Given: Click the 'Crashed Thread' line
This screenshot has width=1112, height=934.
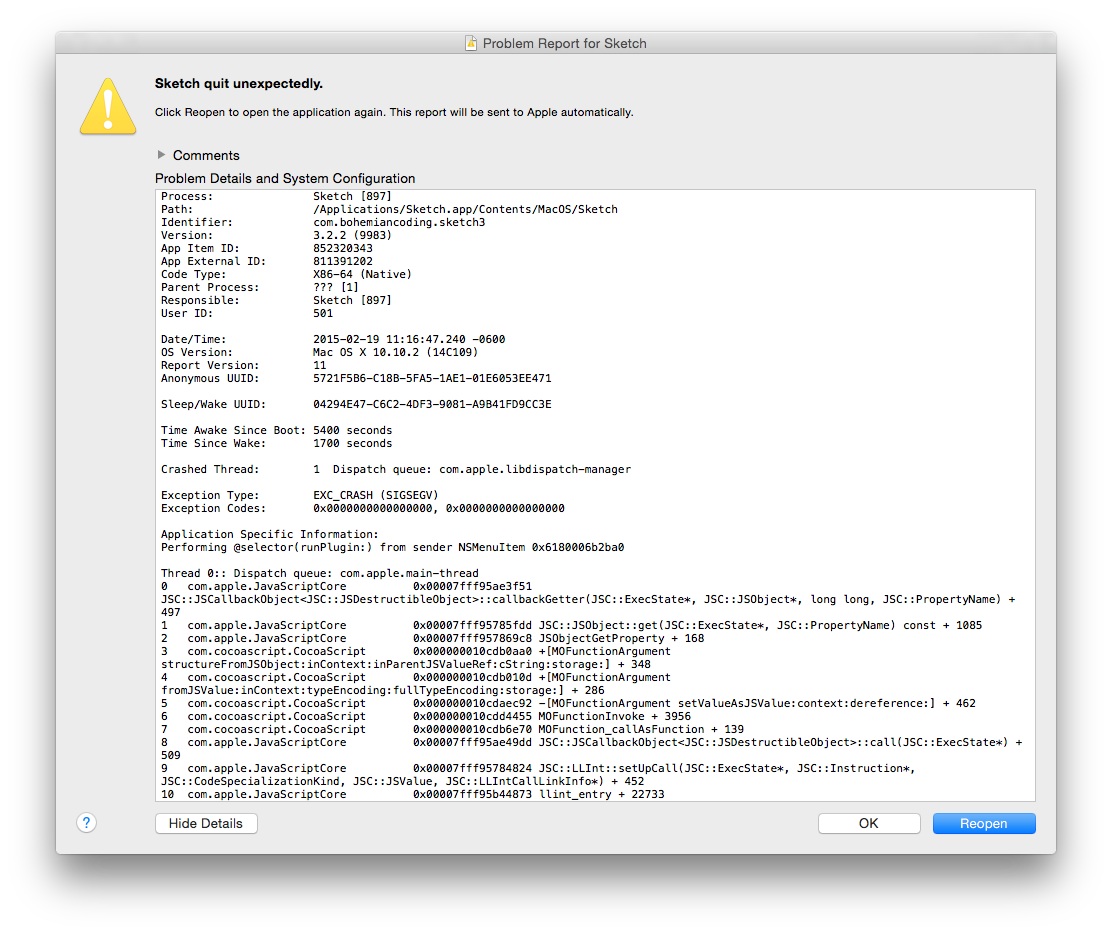Looking at the screenshot, I should point(396,469).
